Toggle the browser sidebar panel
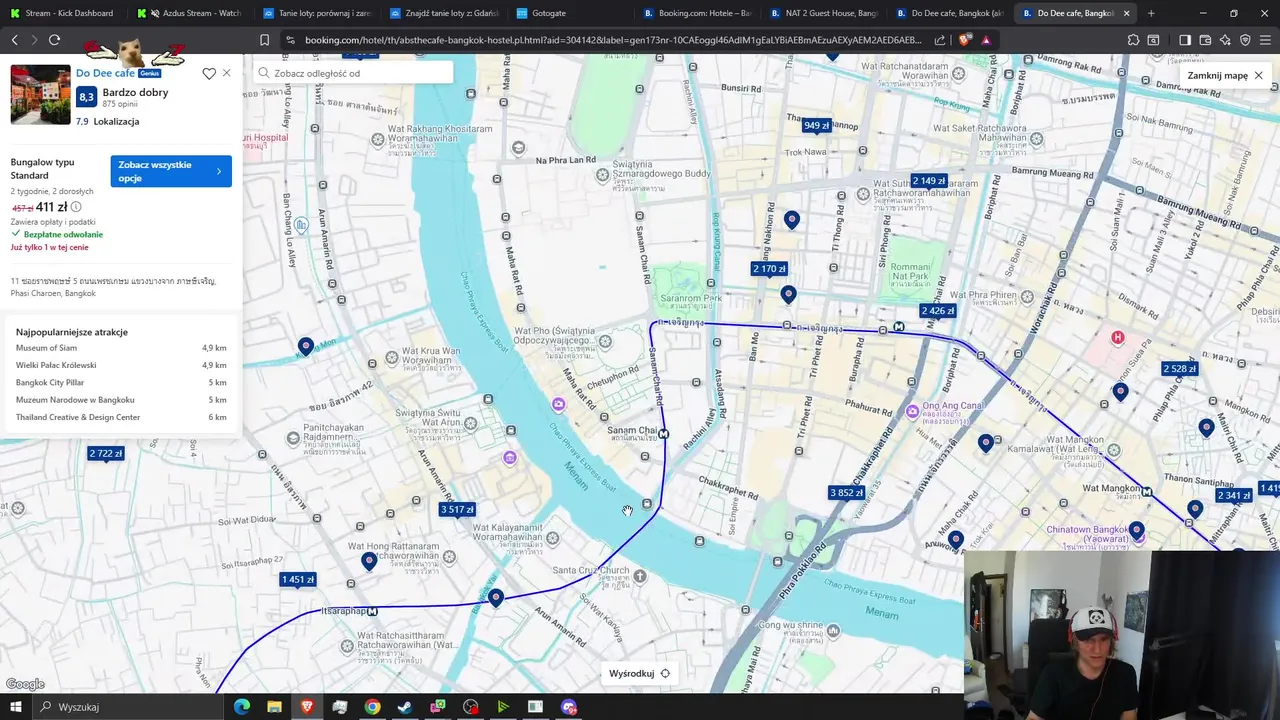 (x=1184, y=40)
